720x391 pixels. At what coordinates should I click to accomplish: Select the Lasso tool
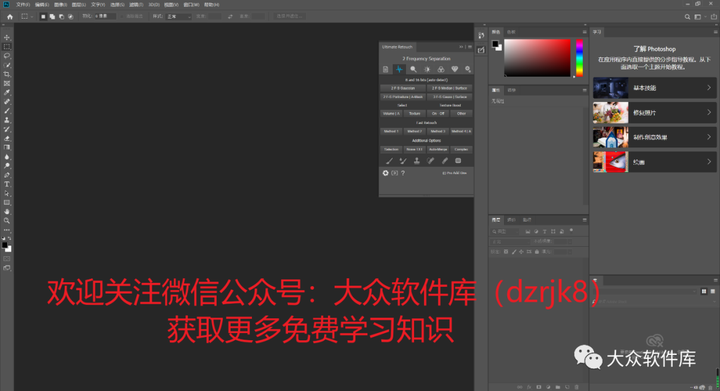[x=7, y=56]
